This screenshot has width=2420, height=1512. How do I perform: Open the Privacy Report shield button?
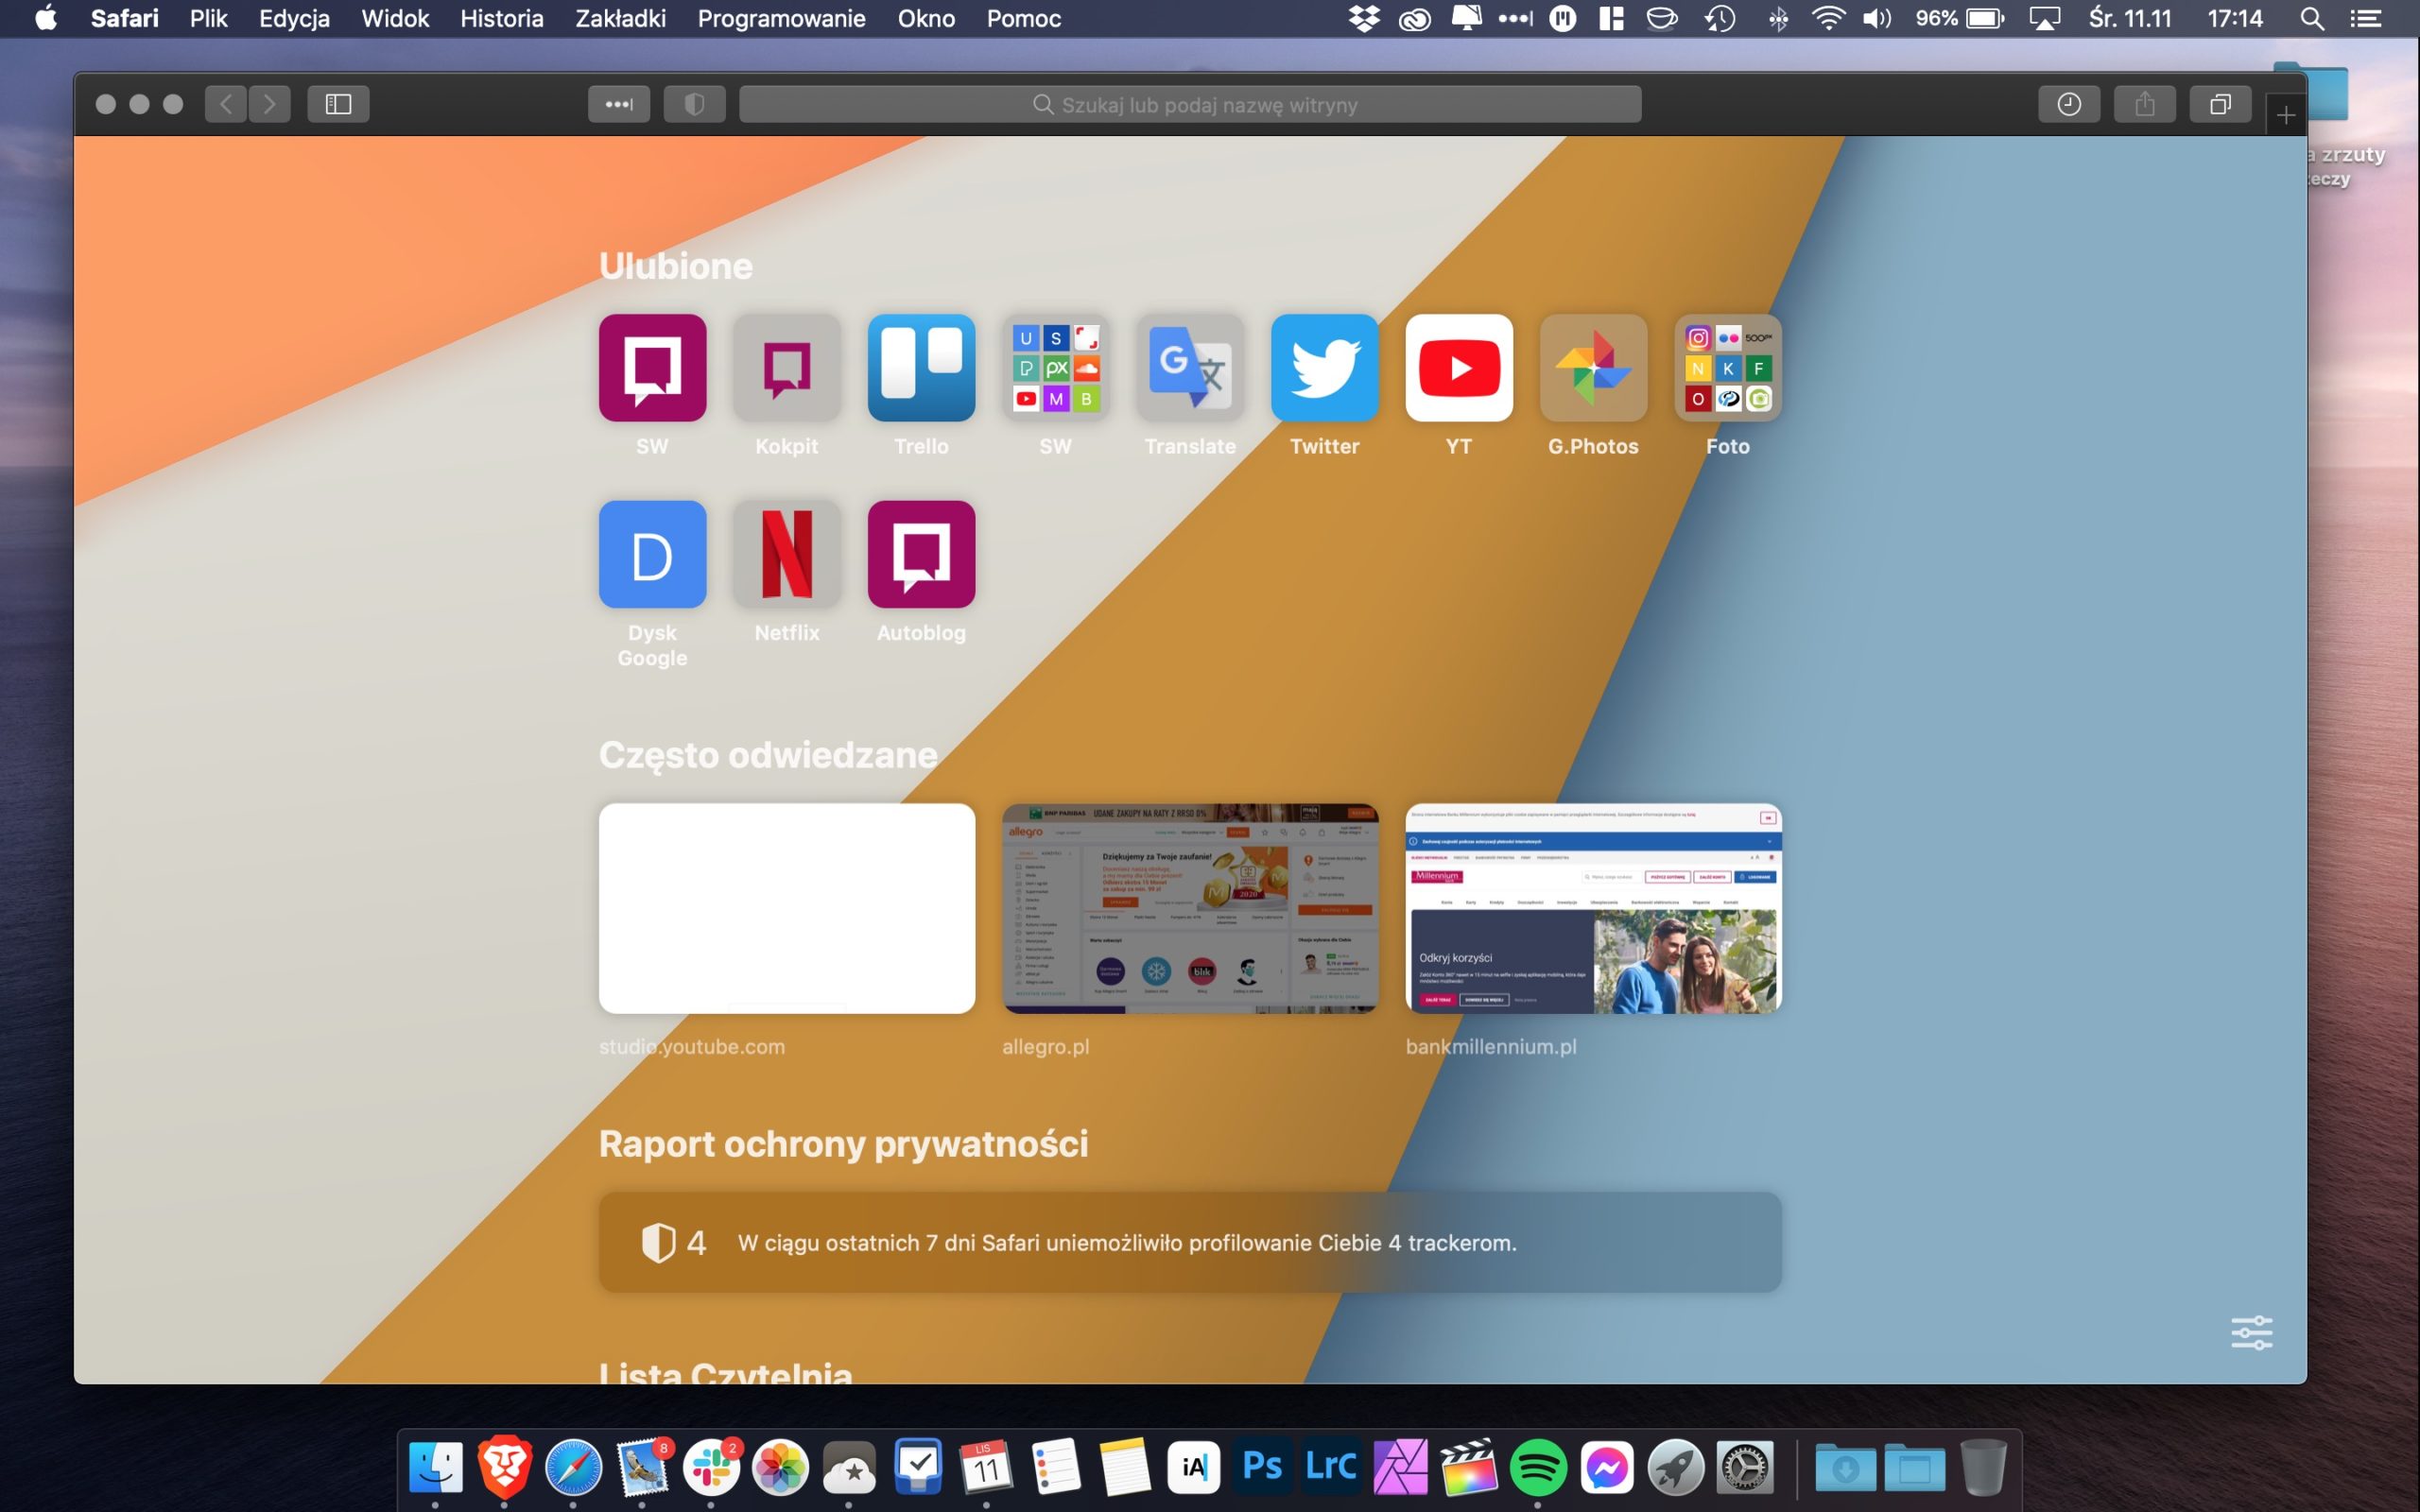tap(694, 104)
